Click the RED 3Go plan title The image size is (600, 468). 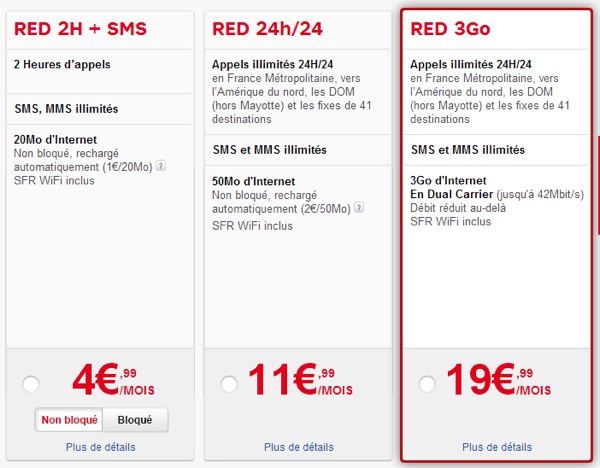pyautogui.click(x=450, y=29)
